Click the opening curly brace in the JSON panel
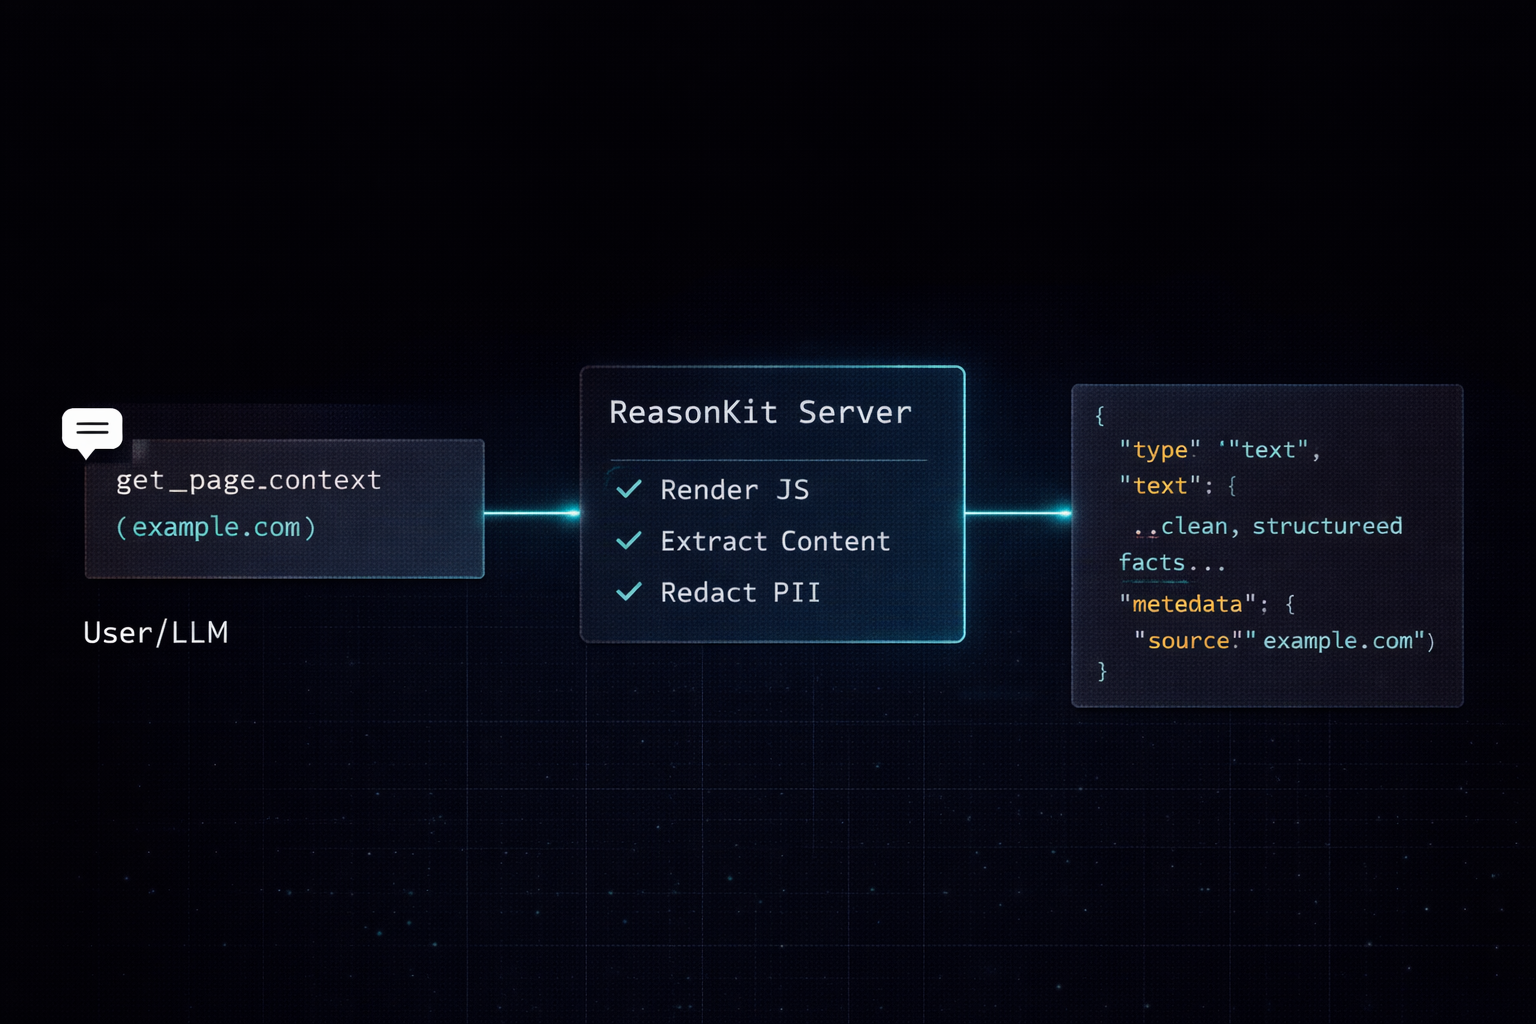Viewport: 1536px width, 1024px height. click(1099, 415)
